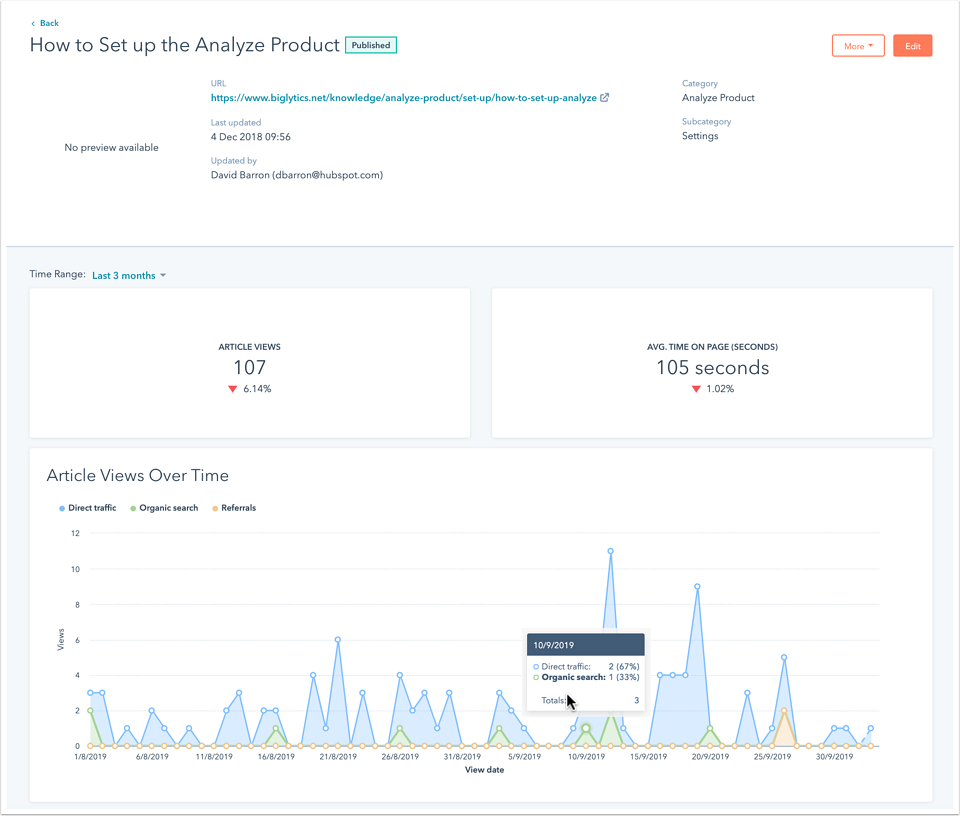Click the Direct traffic circle in tooltip
This screenshot has width=960, height=816.
pyautogui.click(x=536, y=666)
